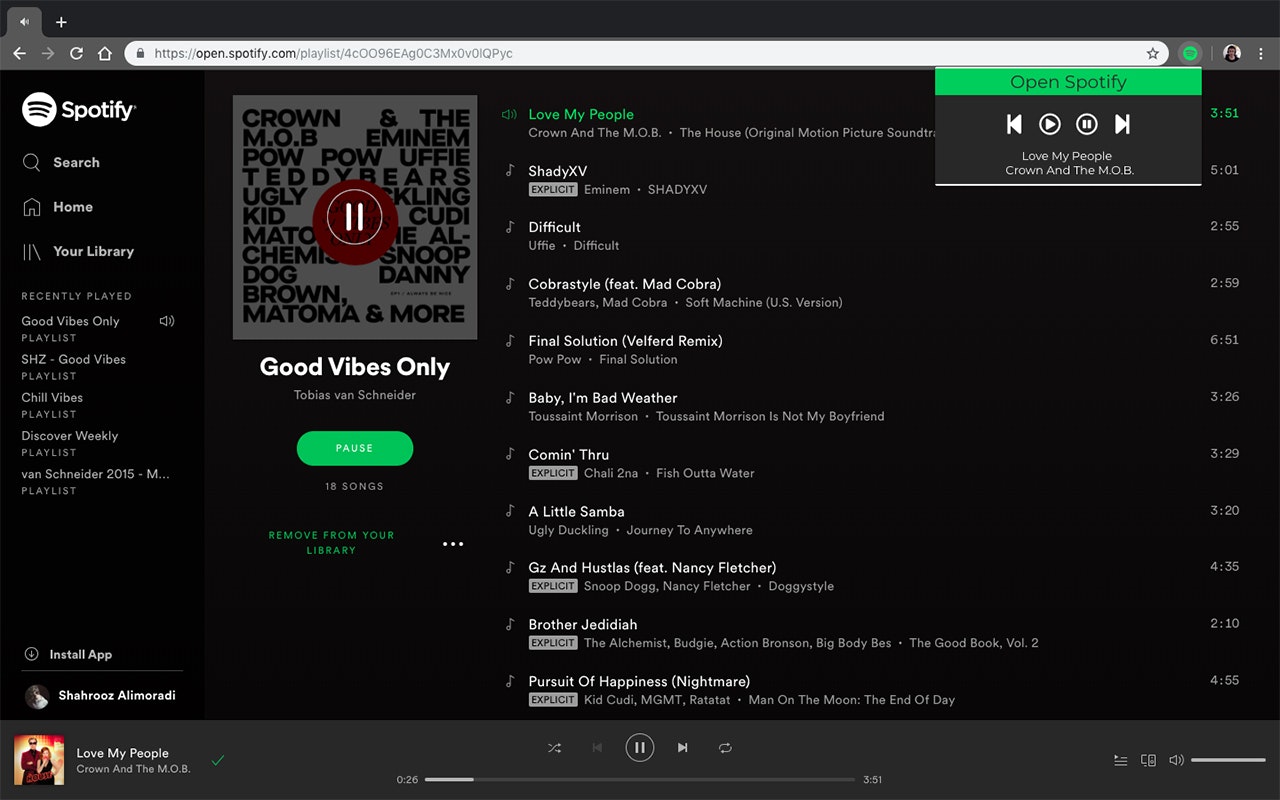Open a new tab with plus button
This screenshot has width=1280, height=800.
pyautogui.click(x=61, y=22)
